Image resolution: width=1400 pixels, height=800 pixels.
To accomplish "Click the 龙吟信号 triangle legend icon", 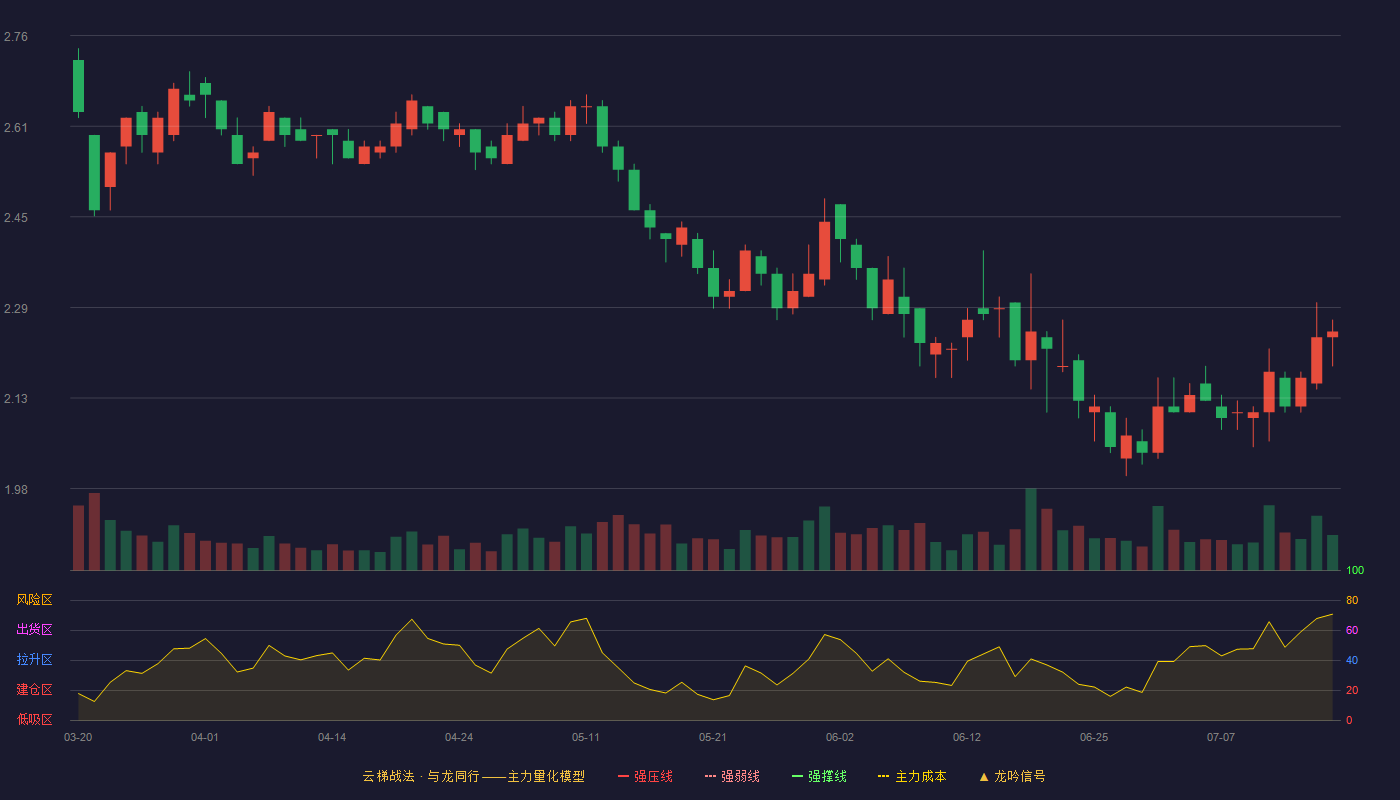I will click(984, 776).
